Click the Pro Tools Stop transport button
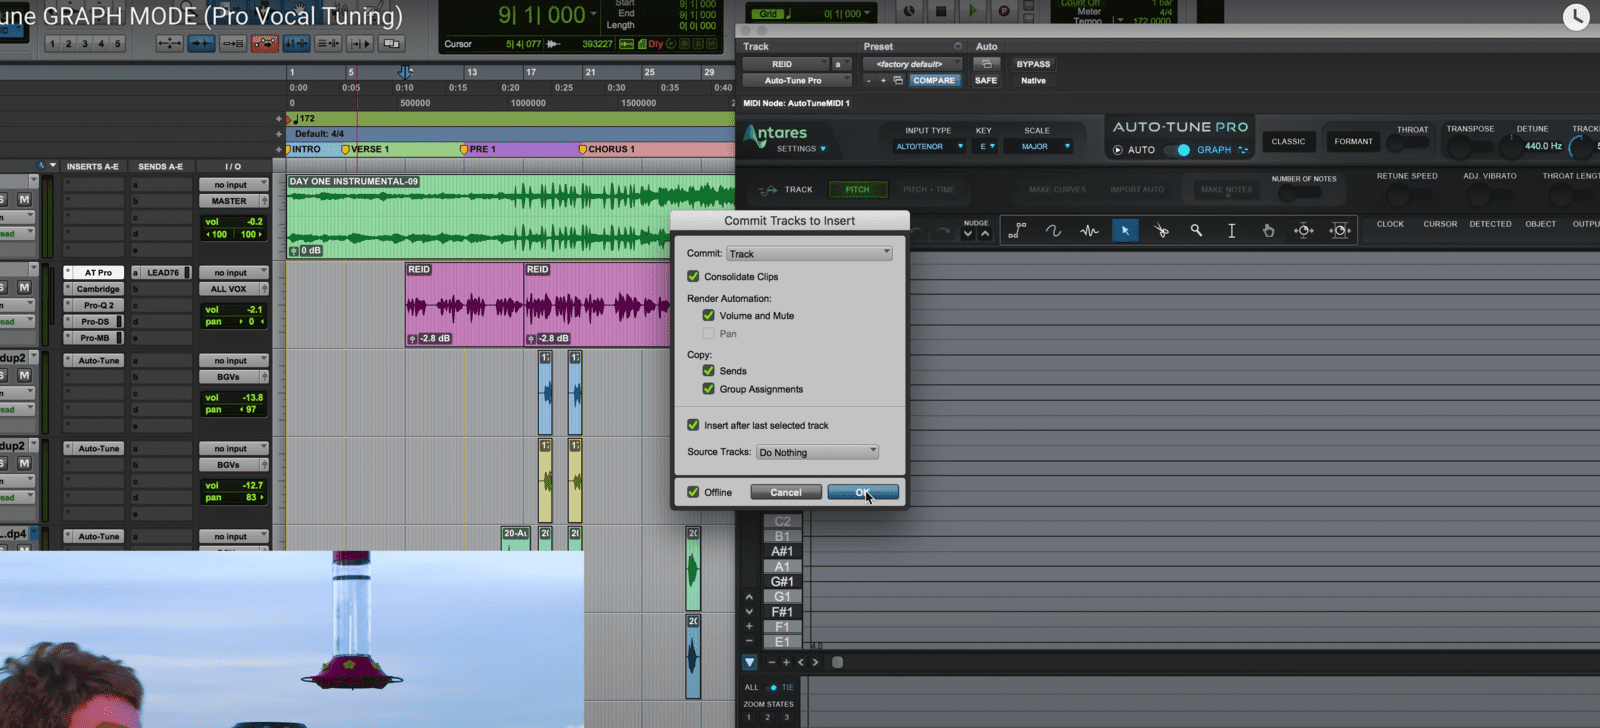This screenshot has width=1600, height=728. (x=940, y=11)
